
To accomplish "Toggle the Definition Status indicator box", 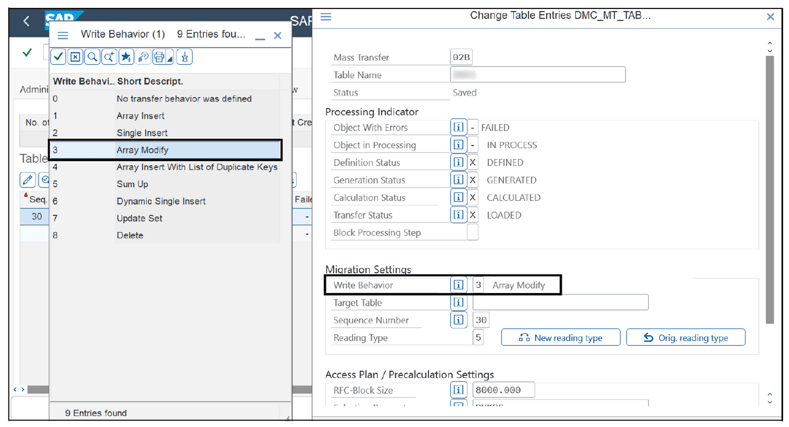I will click(473, 163).
